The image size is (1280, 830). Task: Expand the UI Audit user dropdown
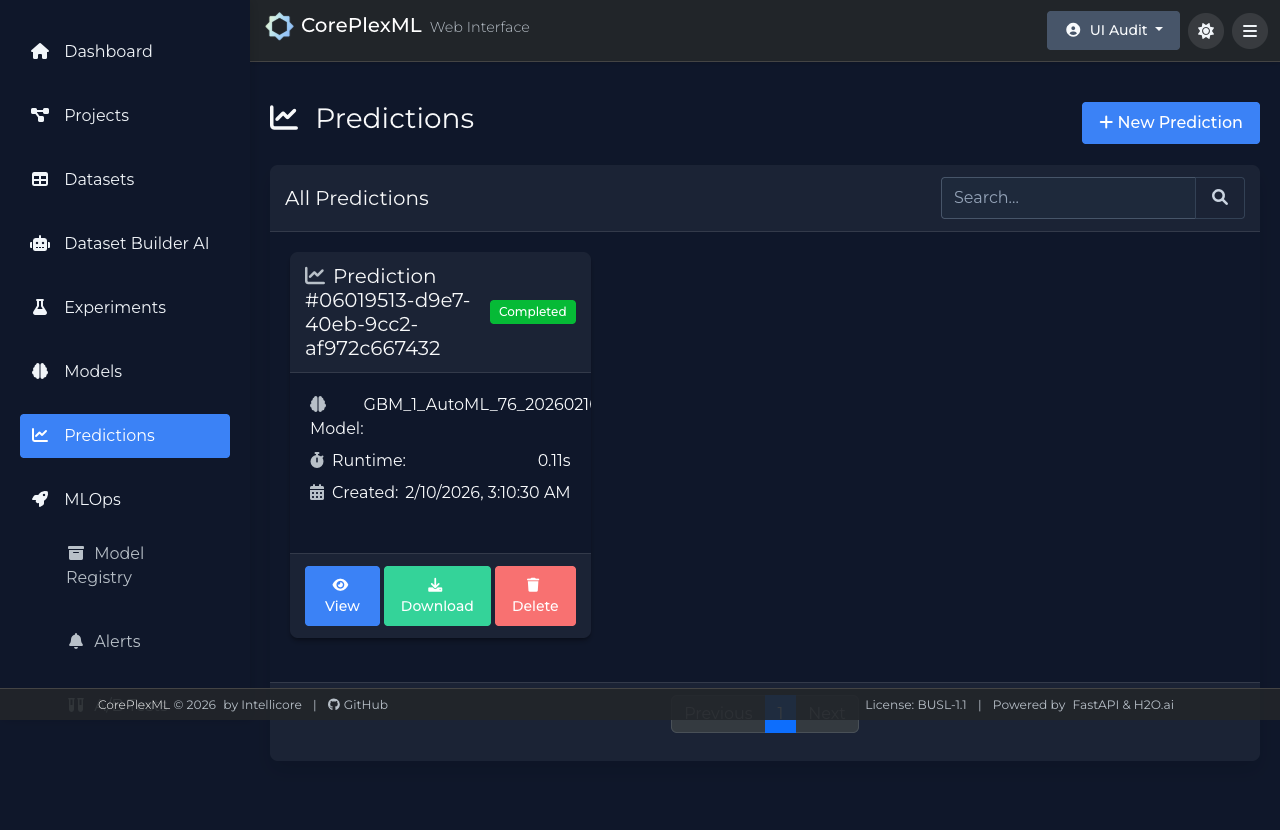(x=1112, y=30)
